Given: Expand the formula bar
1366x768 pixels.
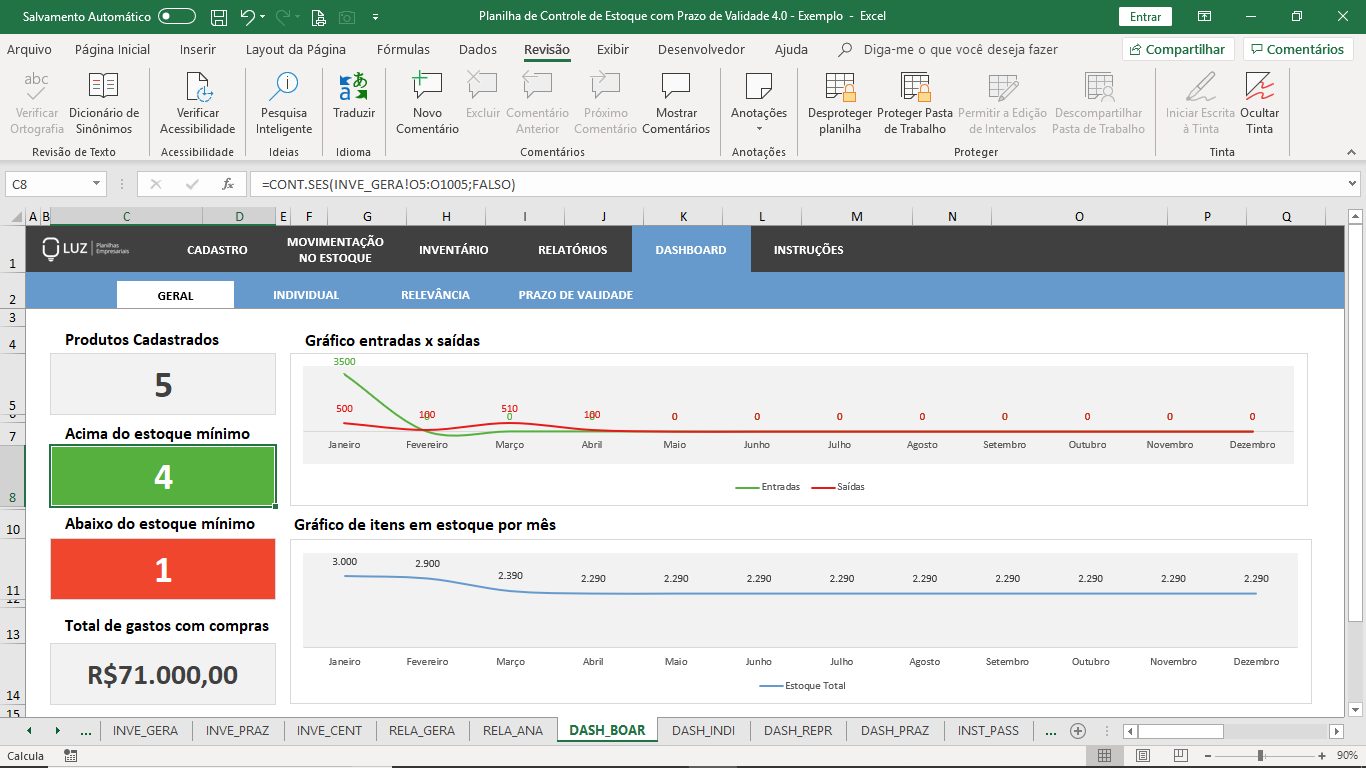Looking at the screenshot, I should point(1352,184).
